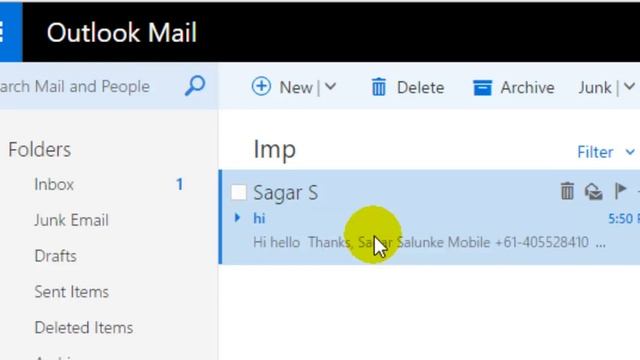Open the Deleted Items folder
This screenshot has width=640, height=360.
[84, 328]
